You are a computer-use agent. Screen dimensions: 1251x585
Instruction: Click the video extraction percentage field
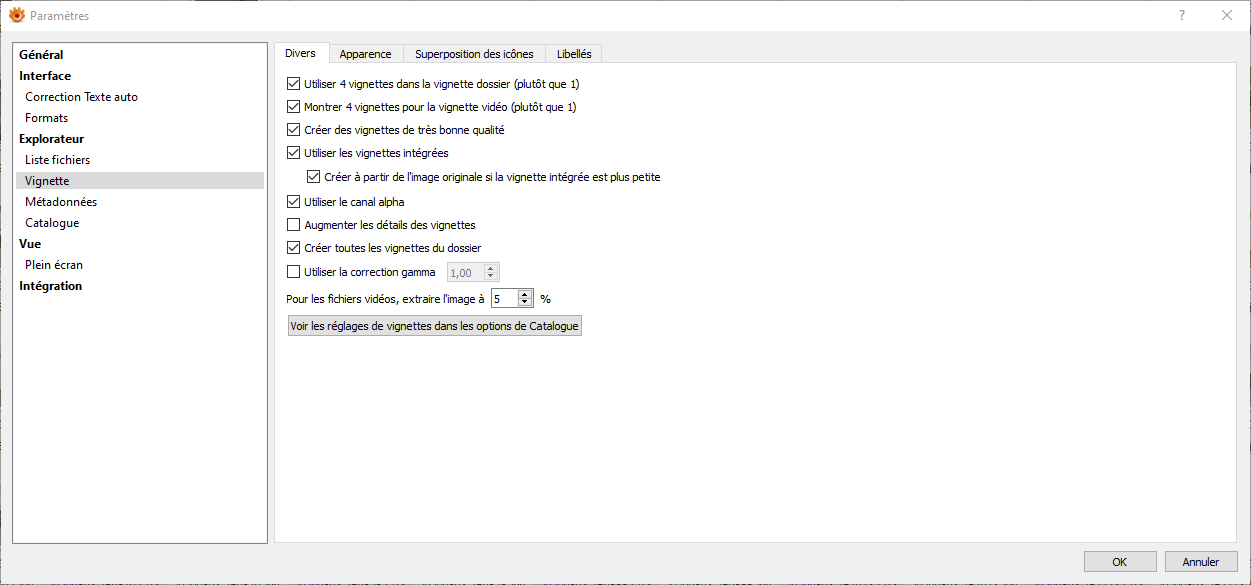pos(505,298)
